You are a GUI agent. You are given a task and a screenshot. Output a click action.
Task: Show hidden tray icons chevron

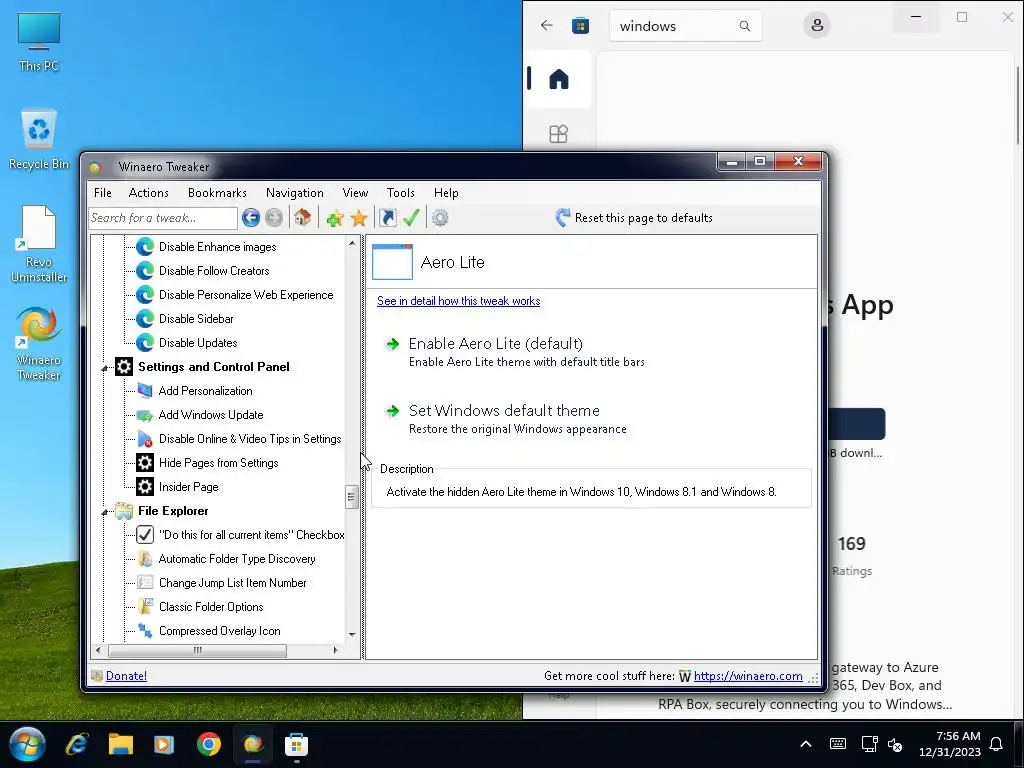[806, 744]
